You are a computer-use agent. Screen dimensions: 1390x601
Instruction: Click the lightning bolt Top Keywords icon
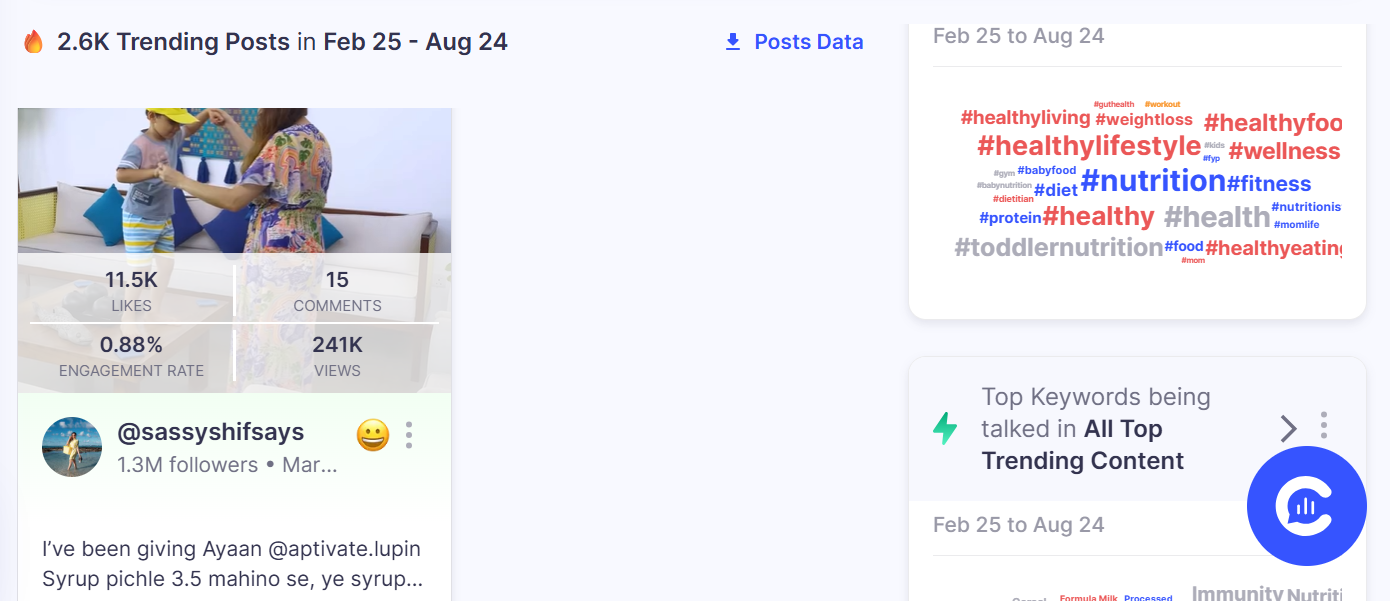tap(945, 428)
